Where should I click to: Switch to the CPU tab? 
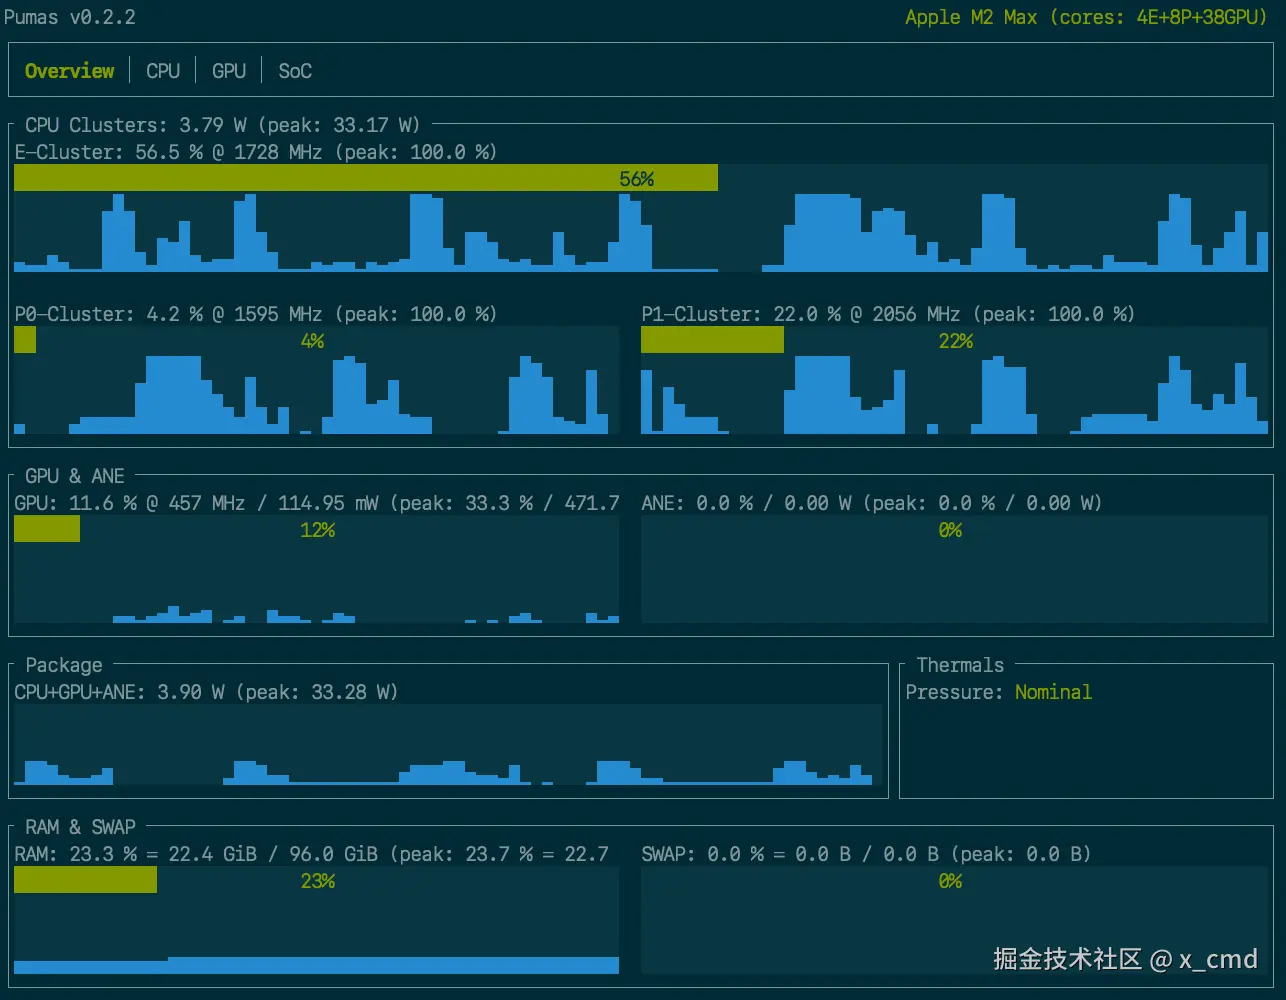(163, 71)
